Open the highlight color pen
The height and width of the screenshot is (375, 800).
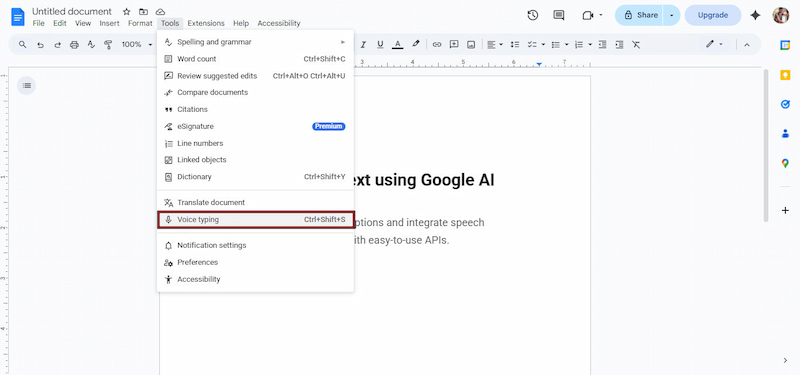416,44
